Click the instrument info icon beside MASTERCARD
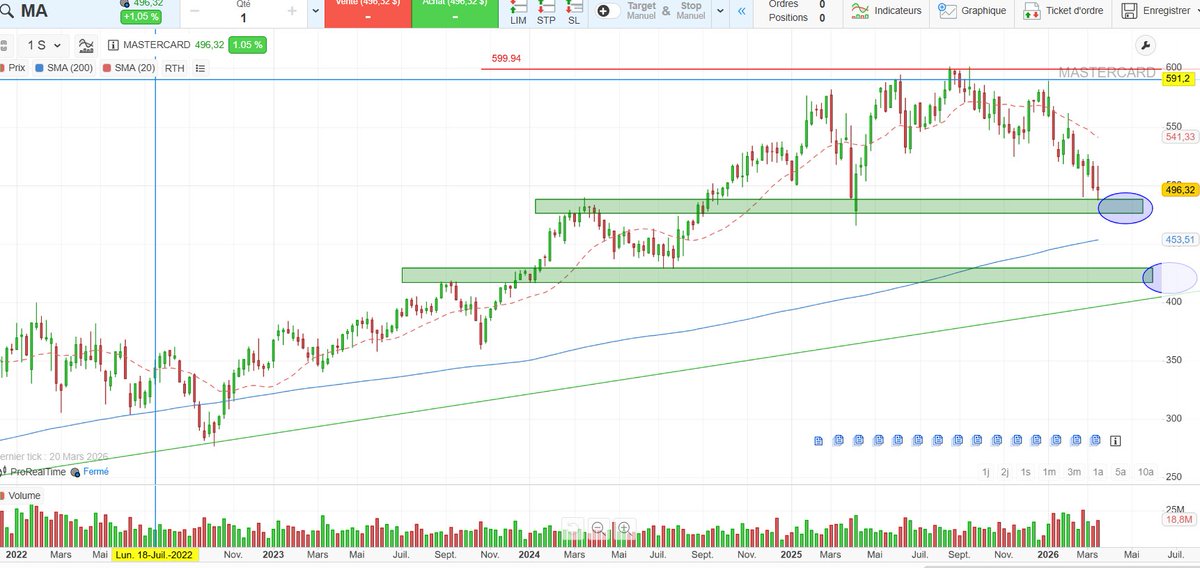Image resolution: width=1200 pixels, height=568 pixels. click(x=113, y=45)
